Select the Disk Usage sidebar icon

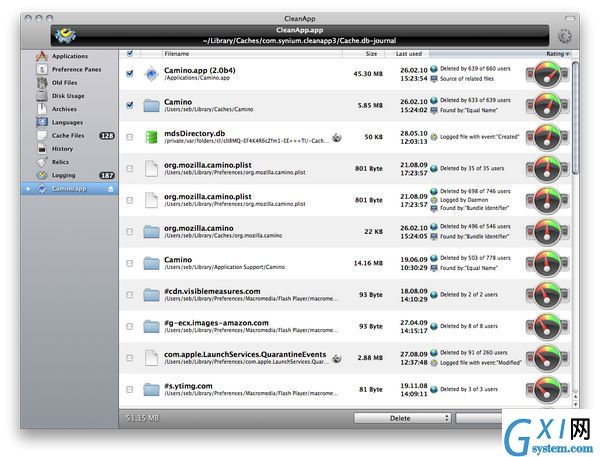point(42,96)
